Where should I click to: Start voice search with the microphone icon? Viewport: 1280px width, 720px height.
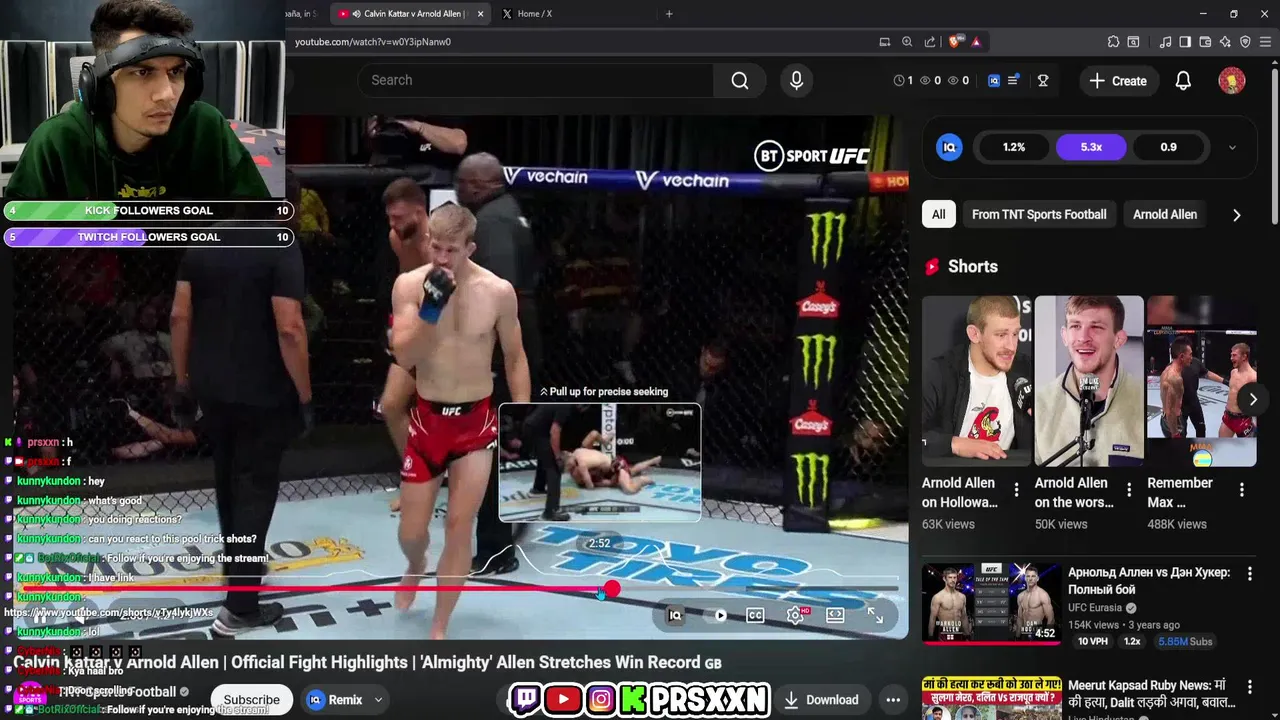coord(796,80)
